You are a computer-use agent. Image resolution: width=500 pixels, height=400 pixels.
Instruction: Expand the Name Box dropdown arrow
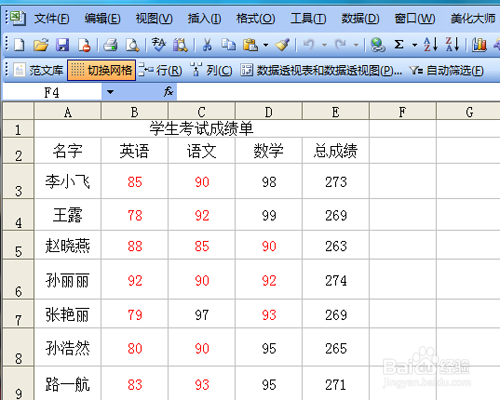point(110,92)
